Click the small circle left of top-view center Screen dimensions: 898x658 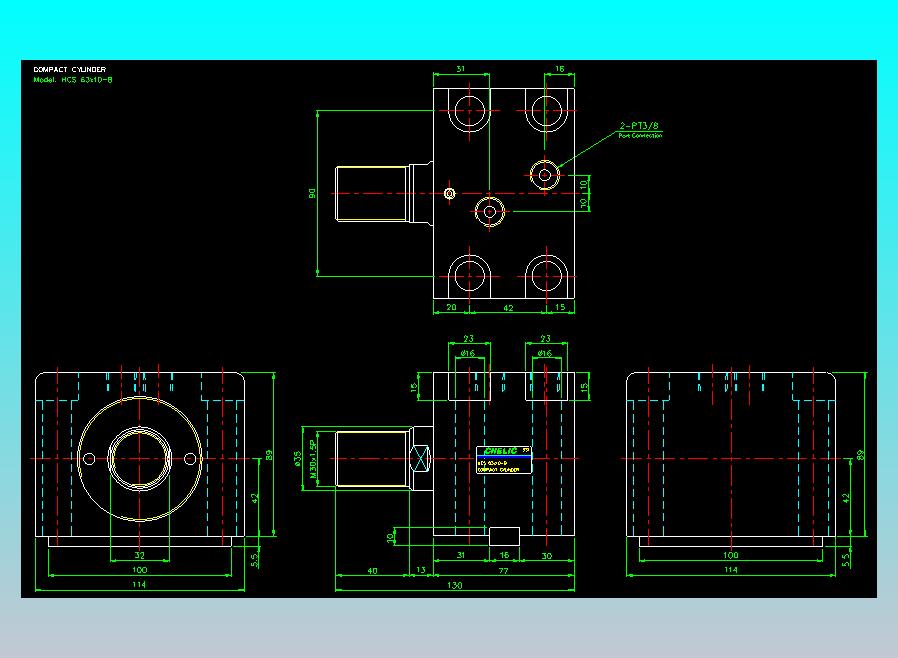450,194
